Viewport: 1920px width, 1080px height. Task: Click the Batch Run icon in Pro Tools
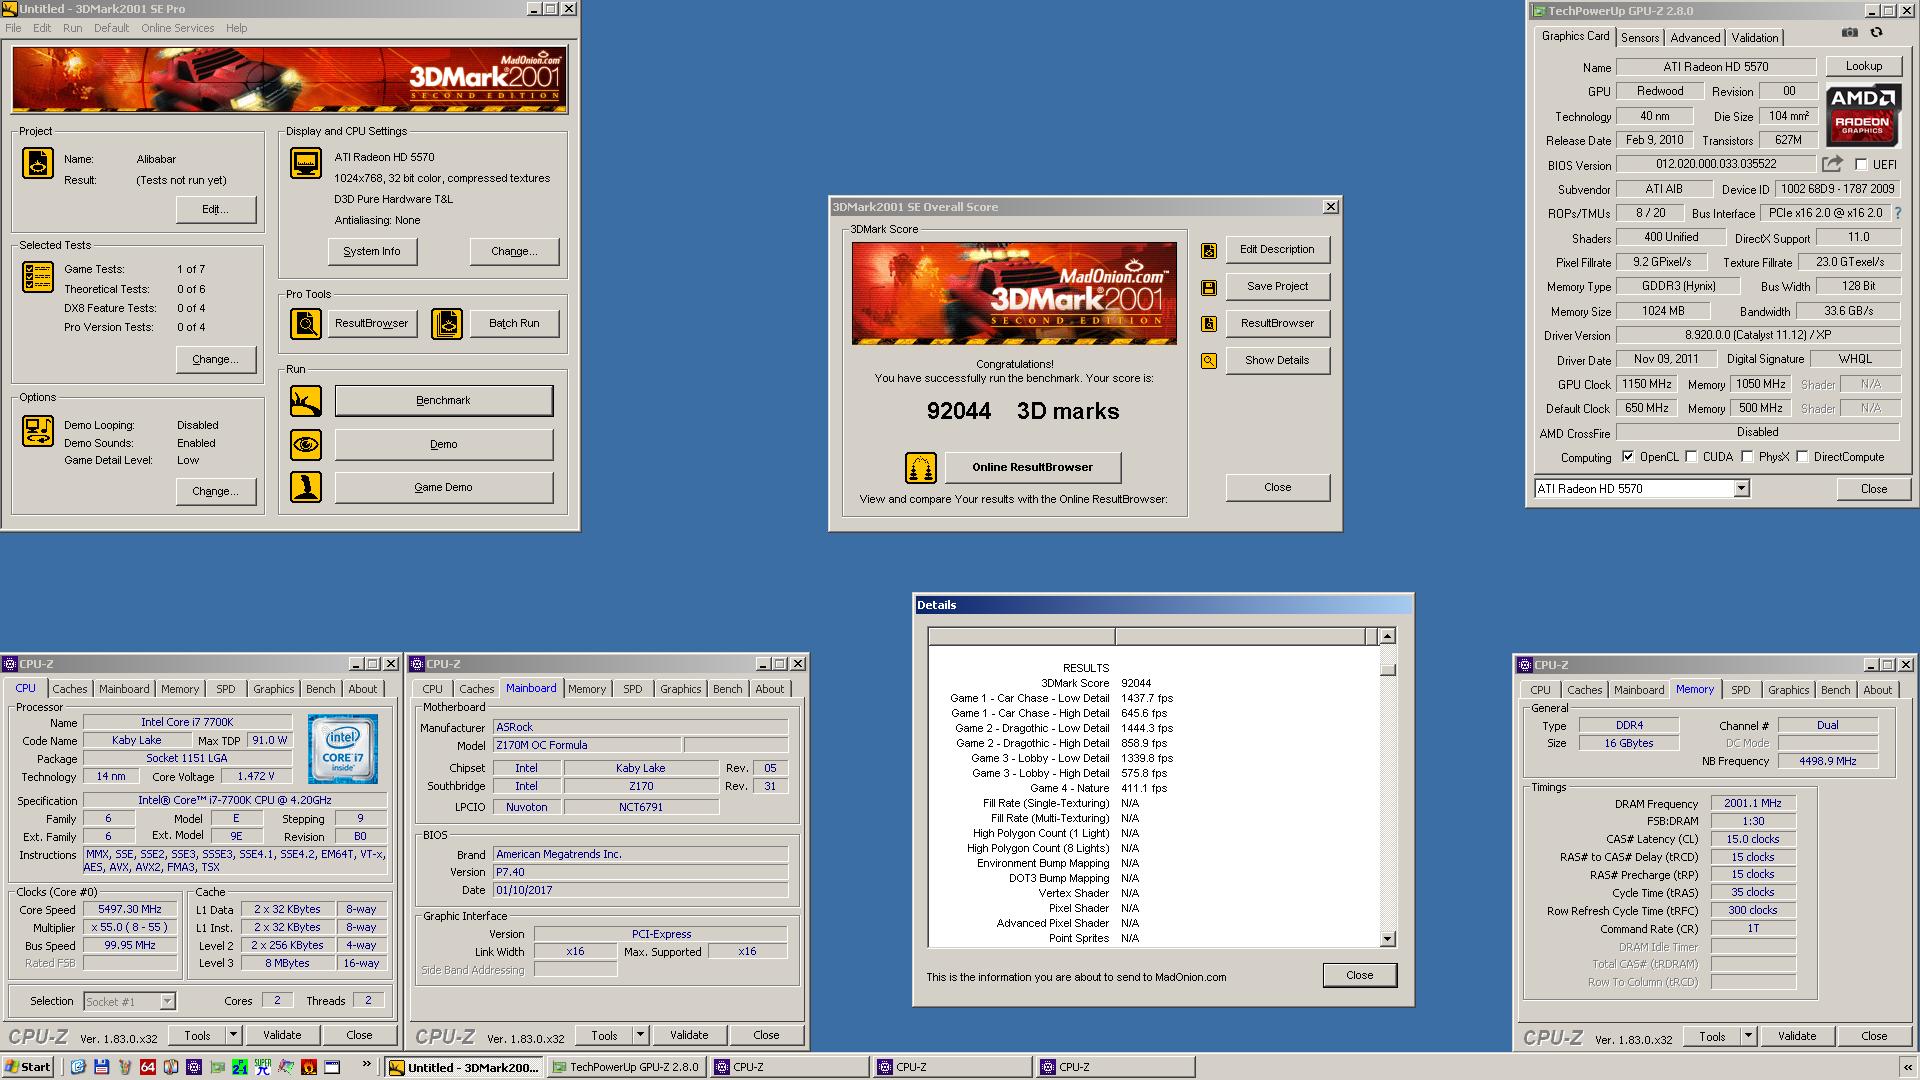[x=447, y=323]
